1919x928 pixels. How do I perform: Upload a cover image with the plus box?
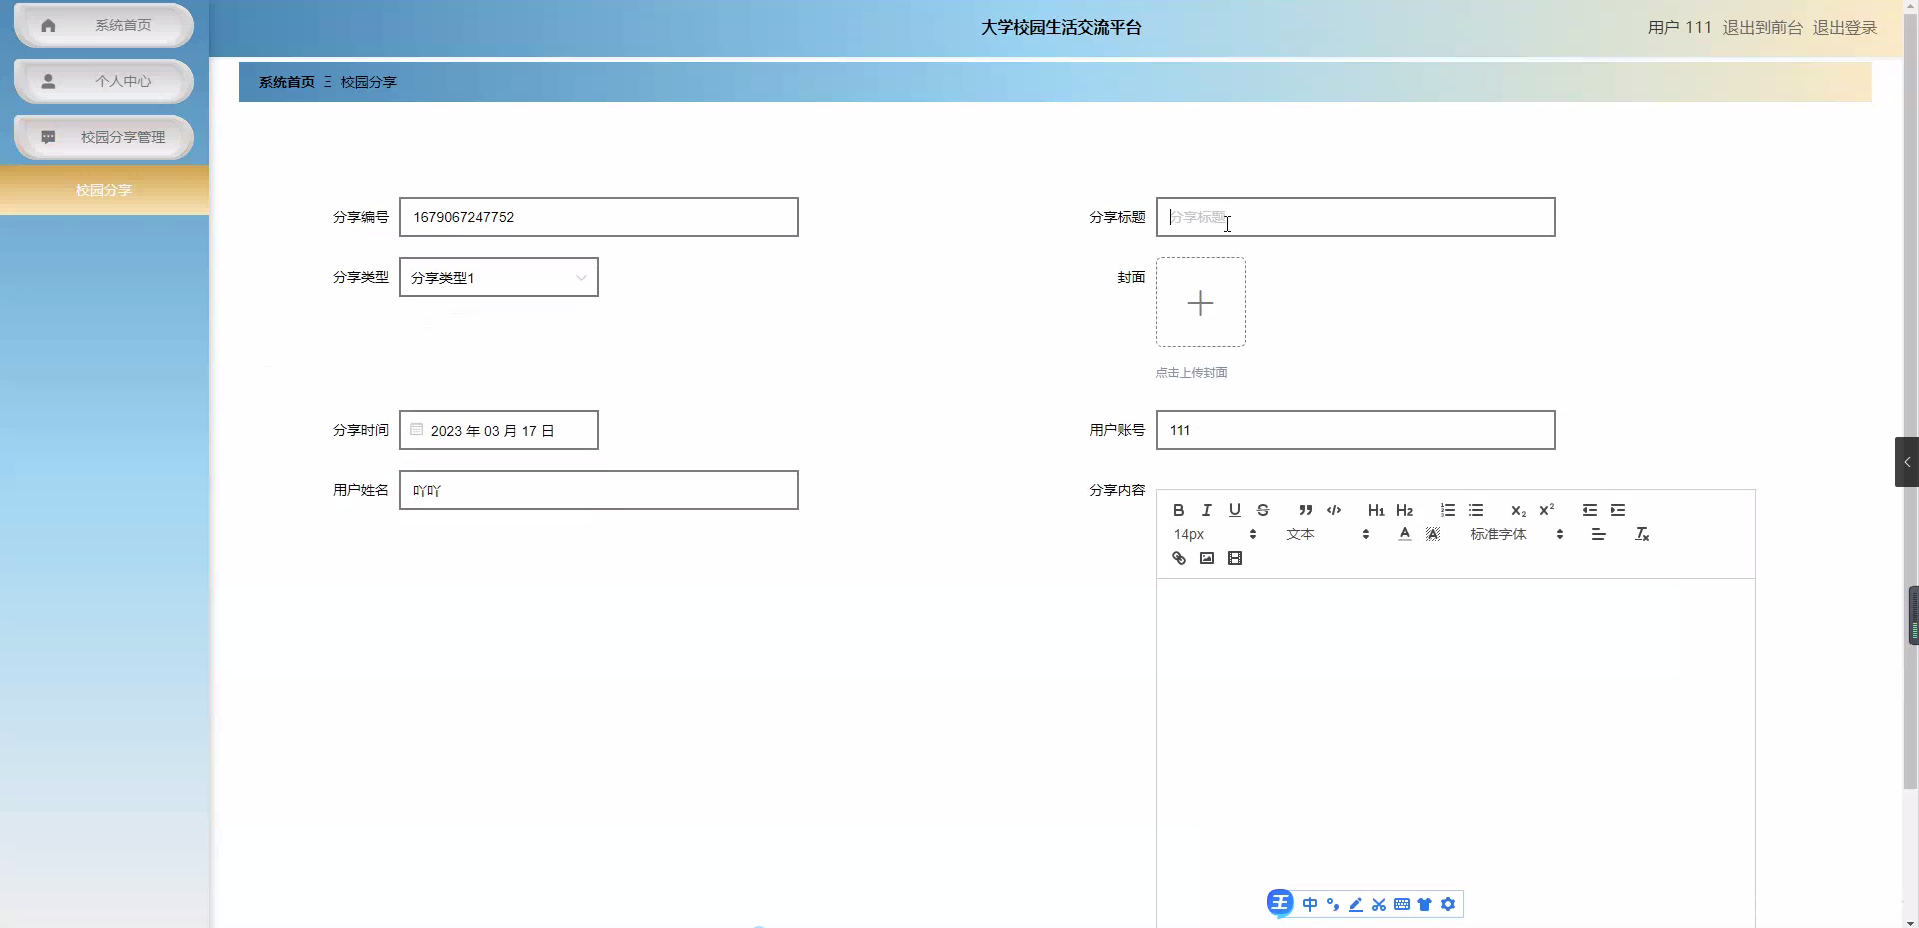tap(1201, 302)
